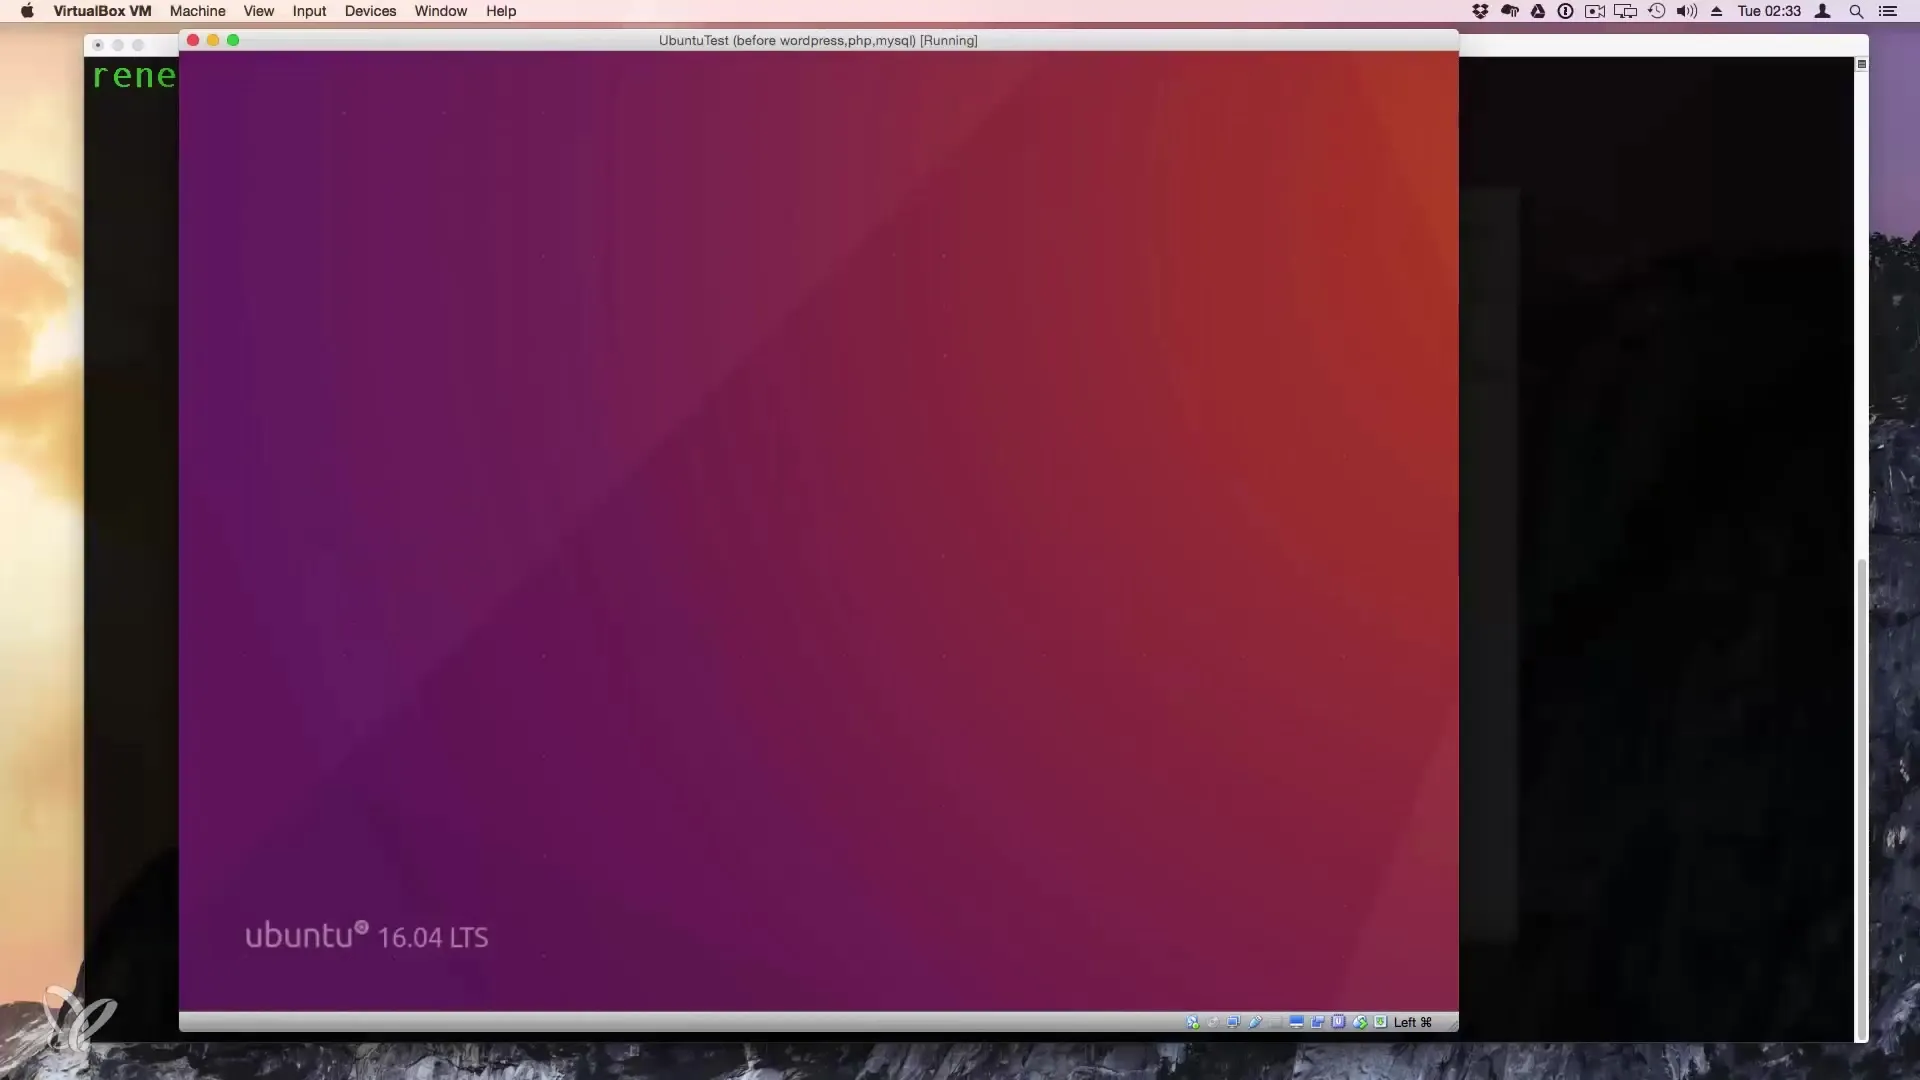
Task: Open Notification Center
Action: point(1888,11)
